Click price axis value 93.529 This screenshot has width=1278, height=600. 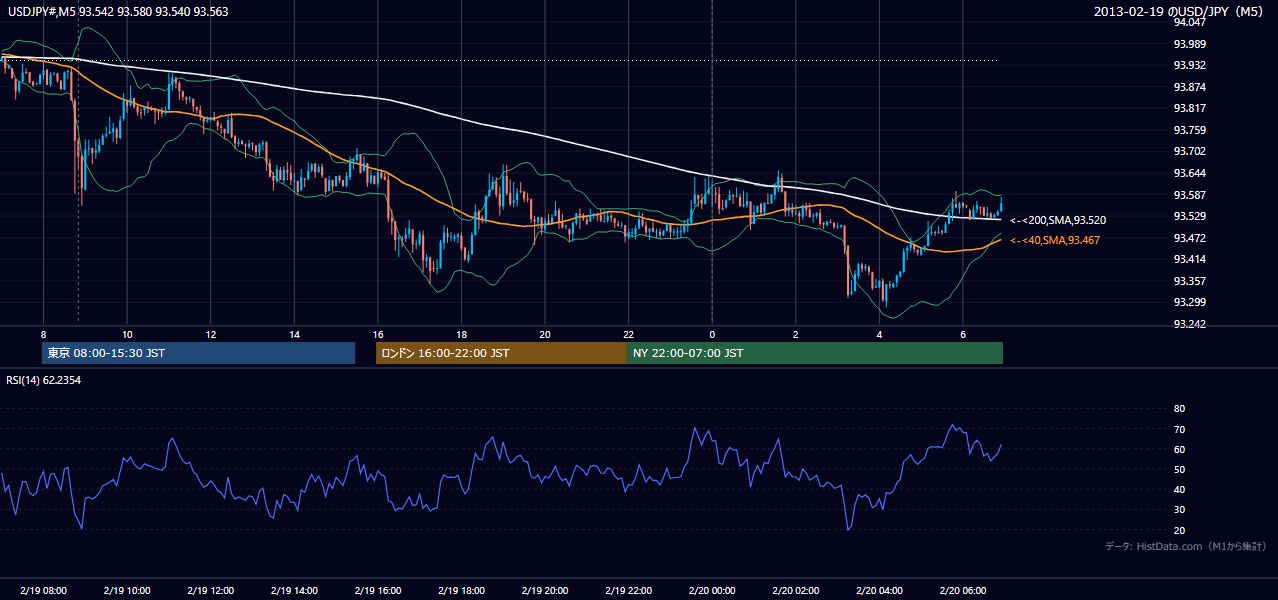click(x=1188, y=216)
